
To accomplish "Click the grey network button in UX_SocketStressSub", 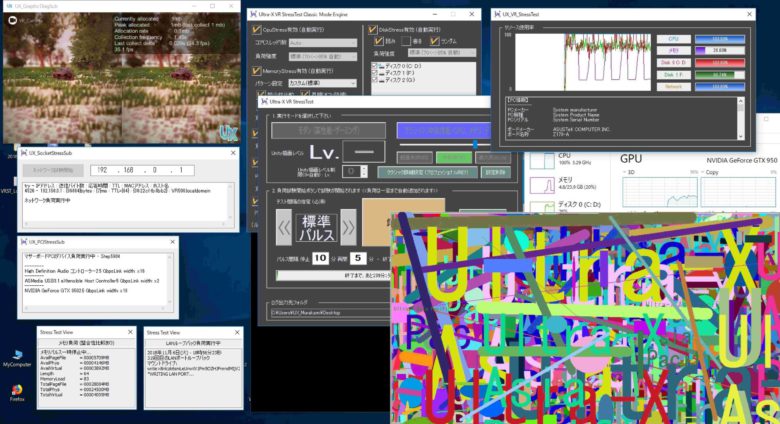I will pyautogui.click(x=53, y=170).
